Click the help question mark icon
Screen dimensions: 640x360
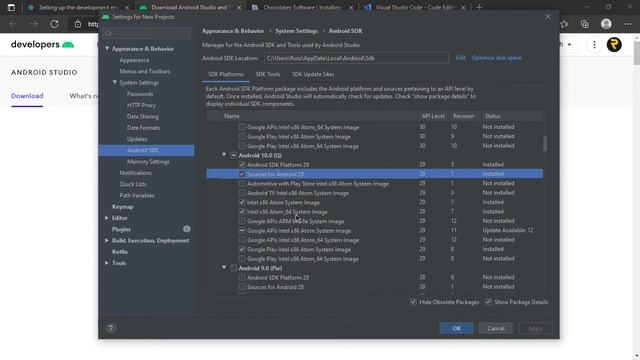click(x=111, y=328)
